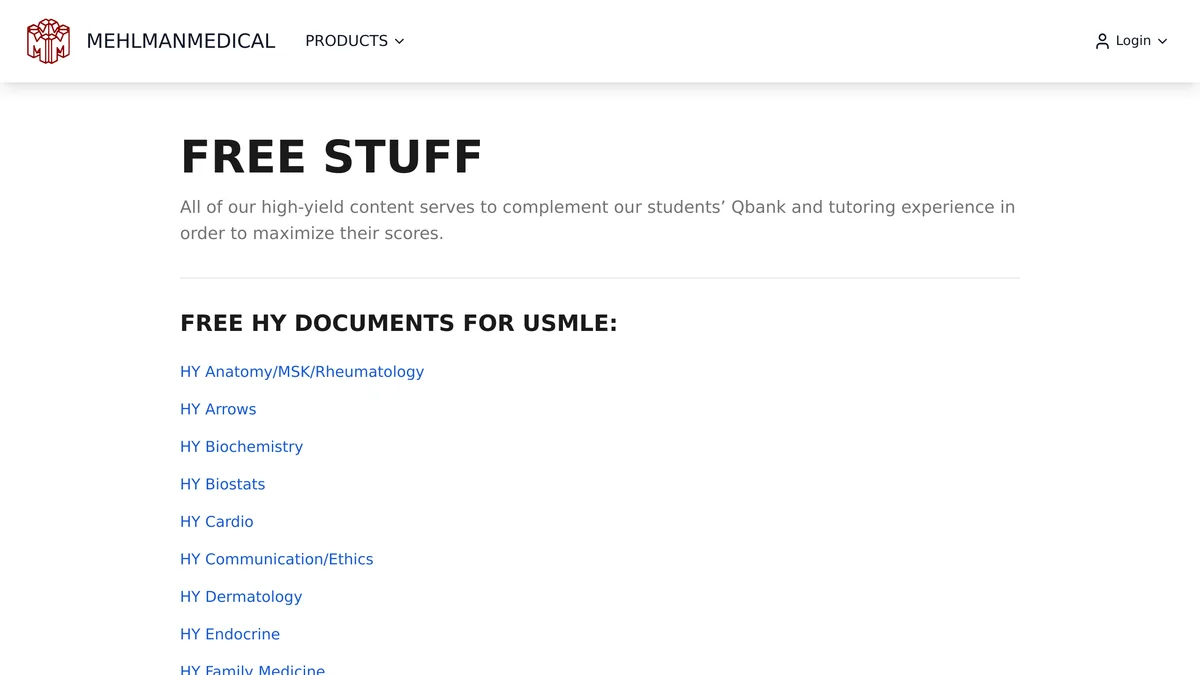Click the FREE HY DOCUMENTS FOR USMLE heading

(x=399, y=323)
